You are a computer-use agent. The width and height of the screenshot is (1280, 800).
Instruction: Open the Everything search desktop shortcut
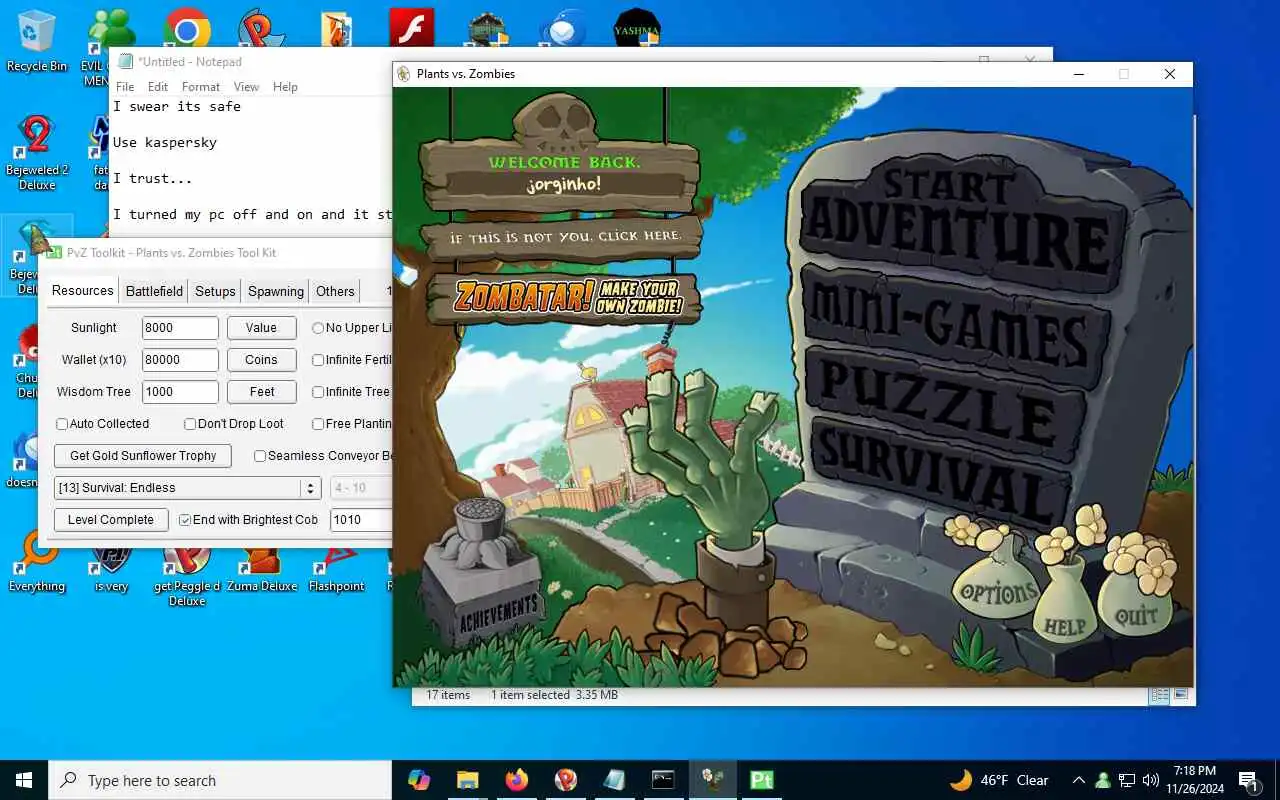(x=37, y=563)
